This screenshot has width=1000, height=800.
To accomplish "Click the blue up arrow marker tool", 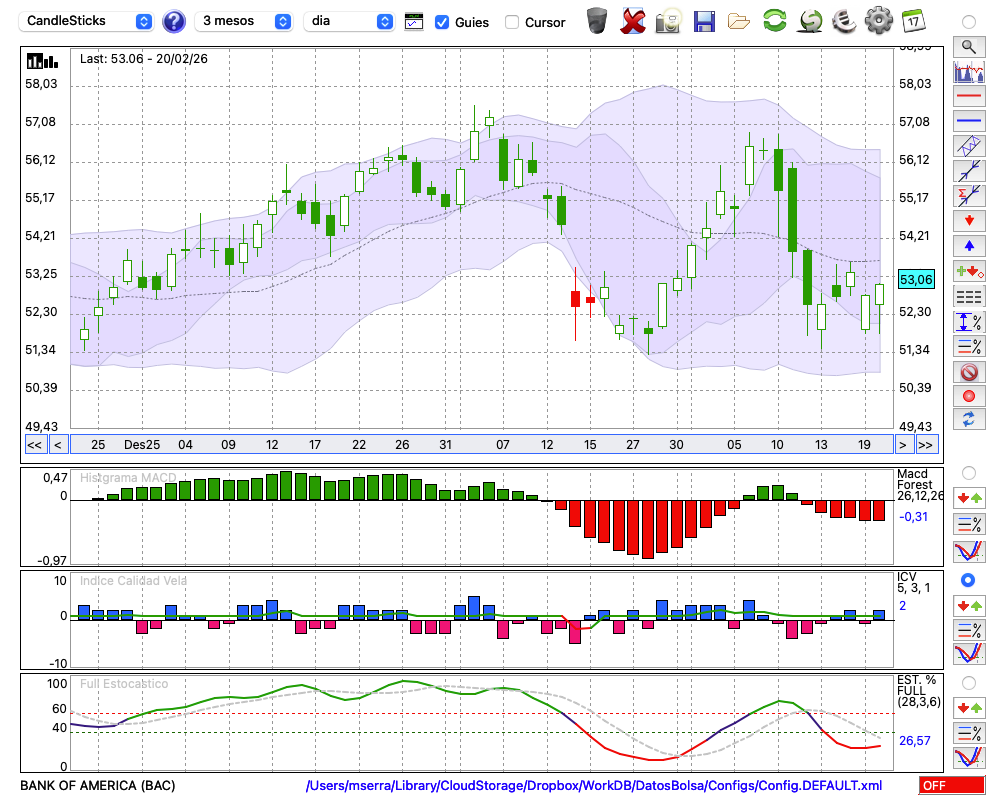I will pyautogui.click(x=969, y=246).
